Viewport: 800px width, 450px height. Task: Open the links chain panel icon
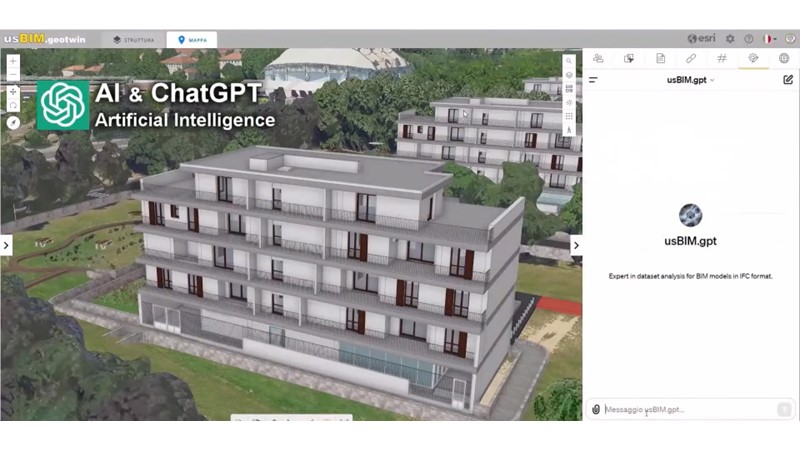pos(691,58)
